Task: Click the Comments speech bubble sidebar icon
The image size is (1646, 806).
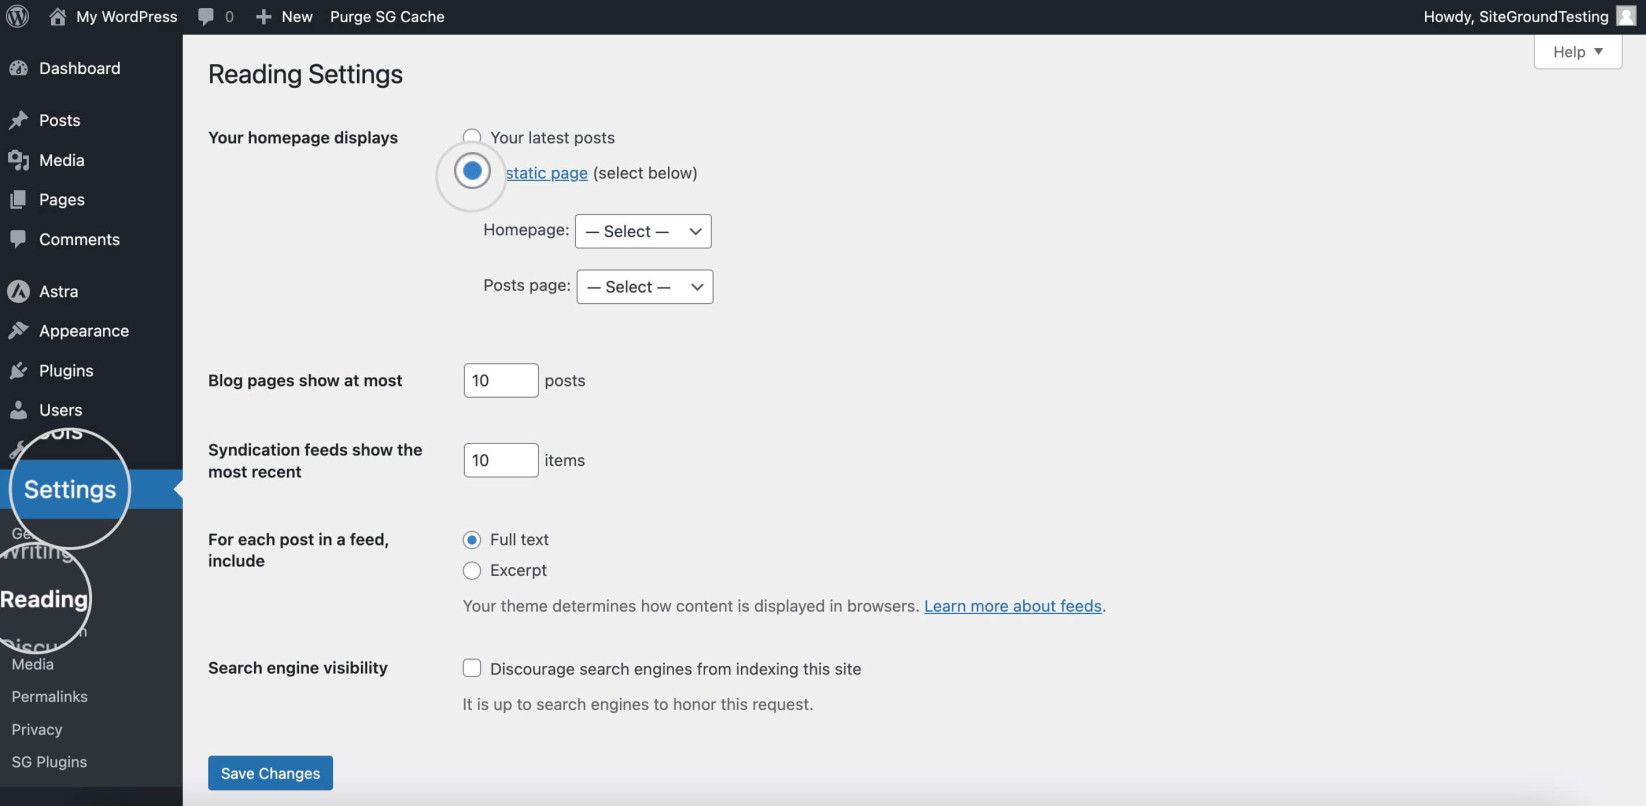Action: click(18, 239)
